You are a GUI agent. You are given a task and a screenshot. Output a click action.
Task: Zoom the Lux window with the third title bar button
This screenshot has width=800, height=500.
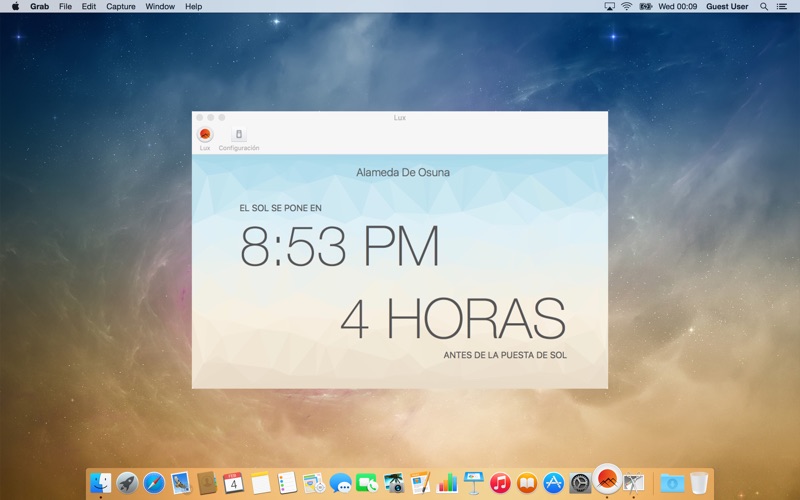point(222,117)
